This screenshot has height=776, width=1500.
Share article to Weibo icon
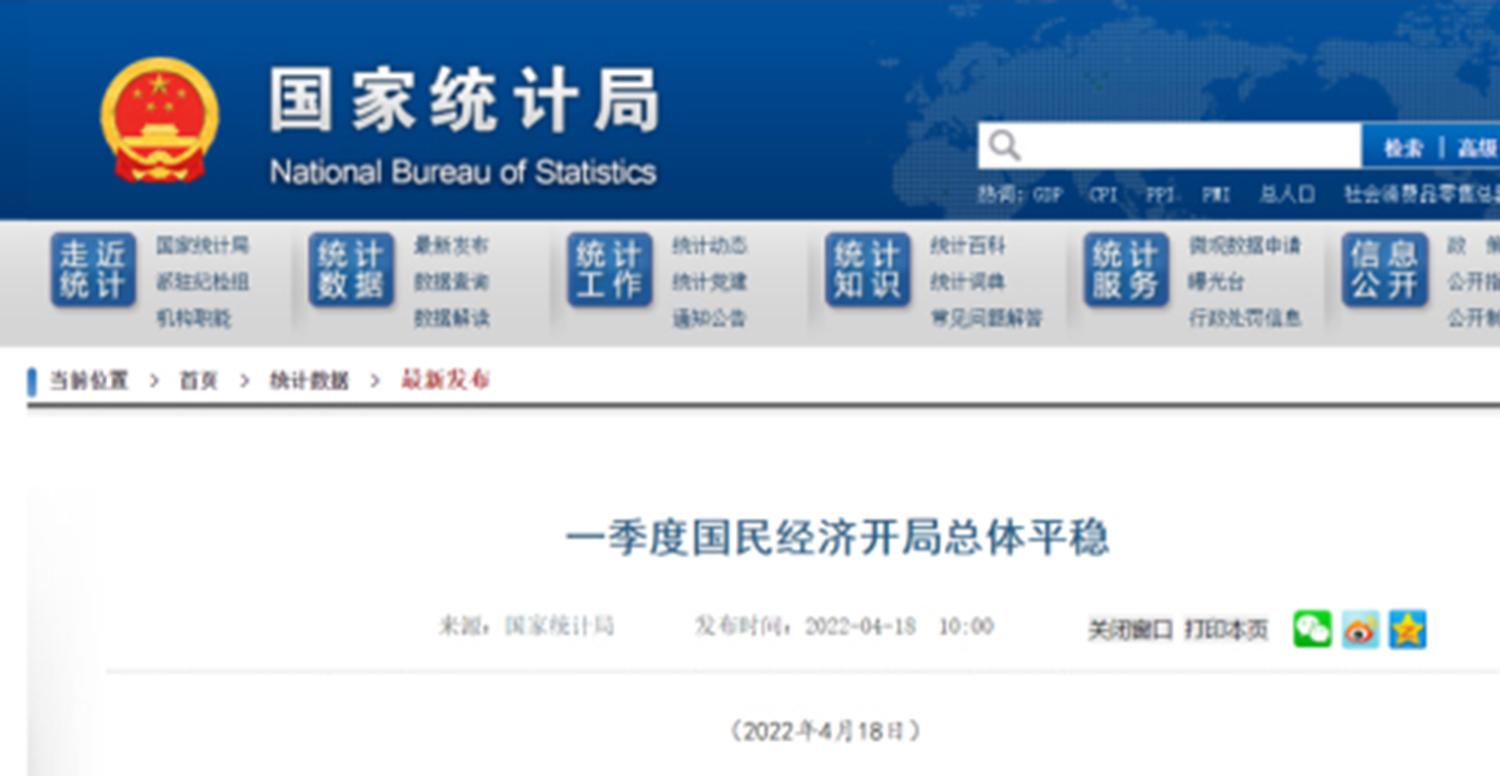coord(1360,629)
